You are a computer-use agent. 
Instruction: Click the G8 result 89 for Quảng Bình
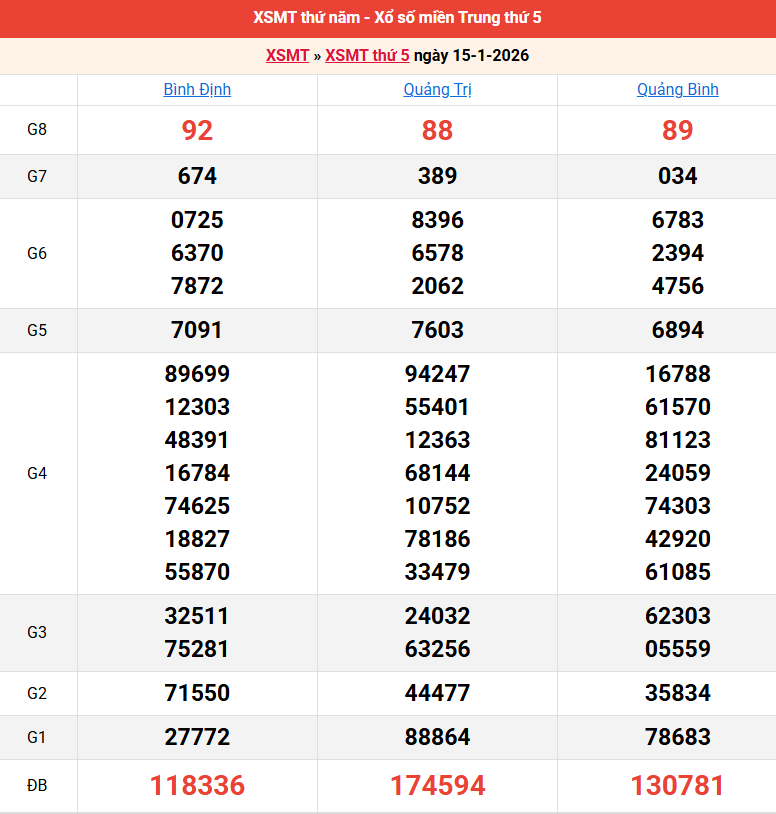coord(677,131)
